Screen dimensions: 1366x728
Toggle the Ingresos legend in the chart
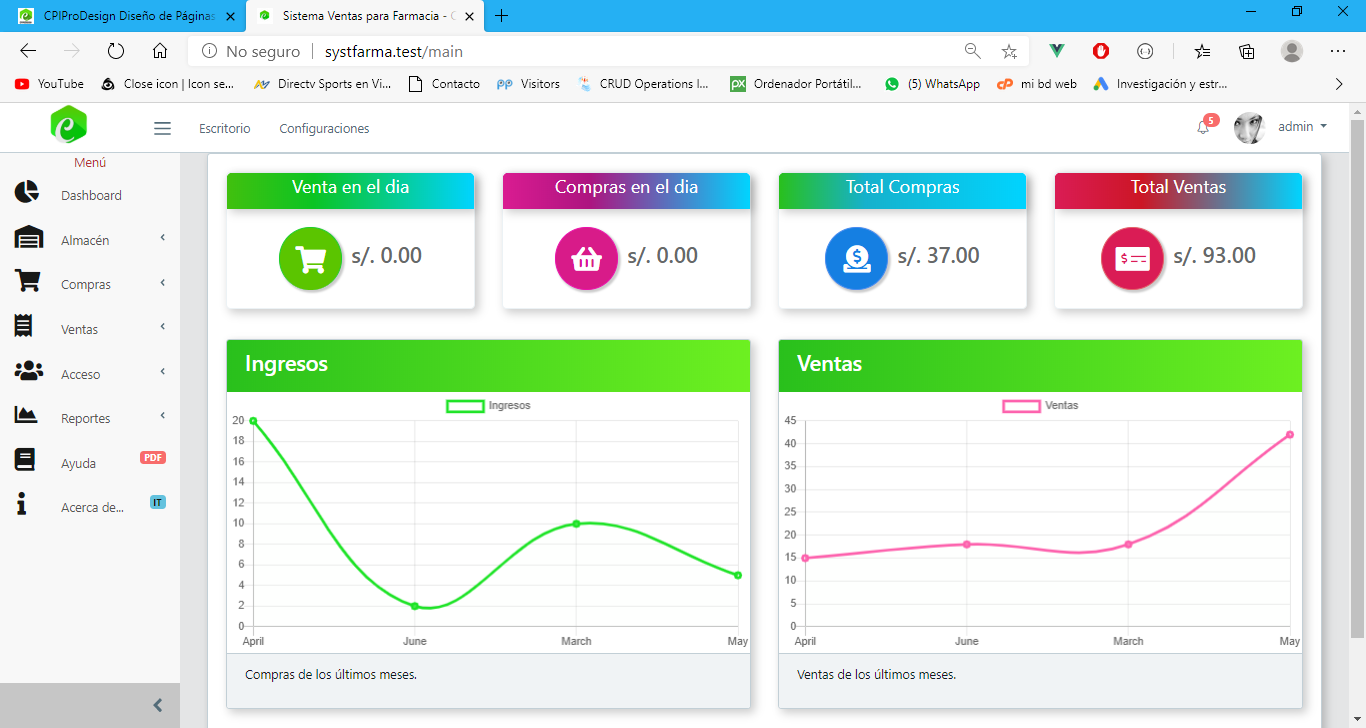[488, 406]
